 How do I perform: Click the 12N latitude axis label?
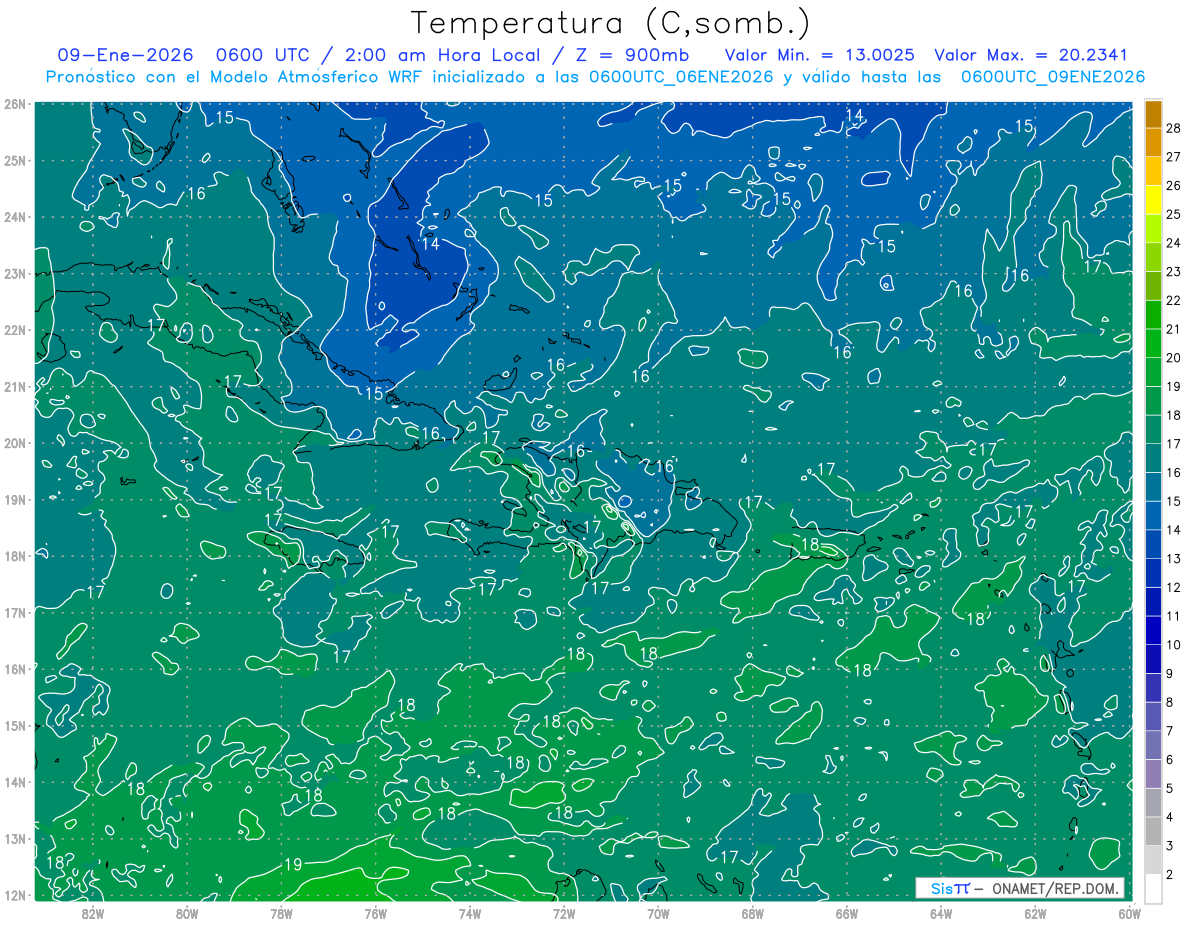14,895
